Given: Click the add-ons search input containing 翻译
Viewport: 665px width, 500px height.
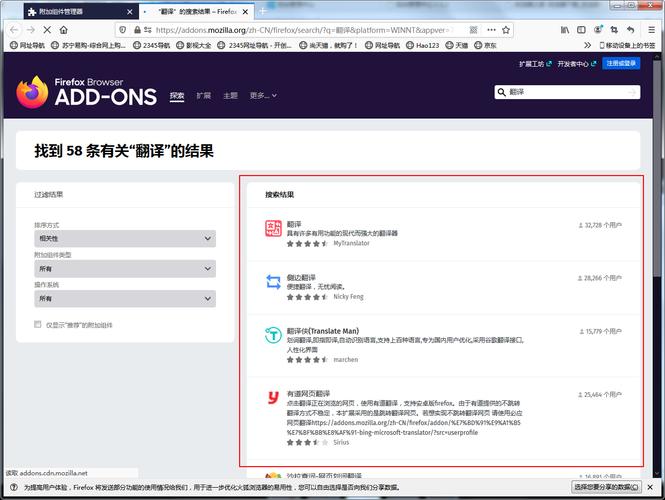Looking at the screenshot, I should pos(567,92).
